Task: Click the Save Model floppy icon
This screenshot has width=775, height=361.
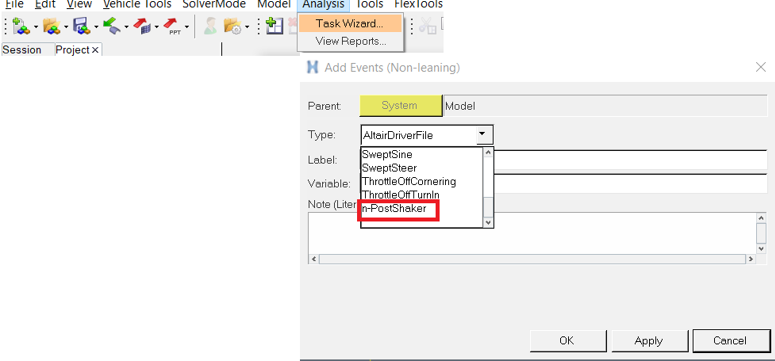Action: pos(81,26)
